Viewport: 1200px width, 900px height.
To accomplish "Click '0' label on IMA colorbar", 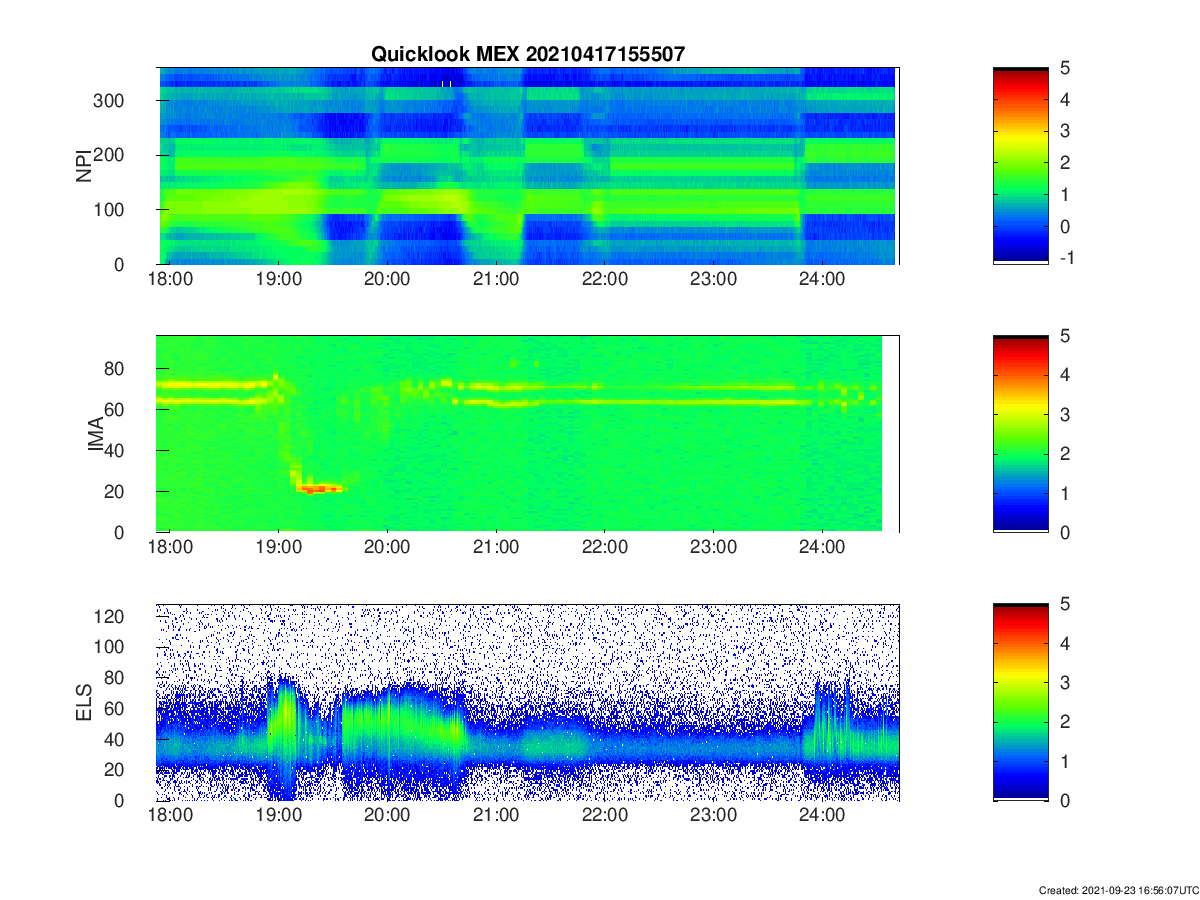I will point(1066,532).
